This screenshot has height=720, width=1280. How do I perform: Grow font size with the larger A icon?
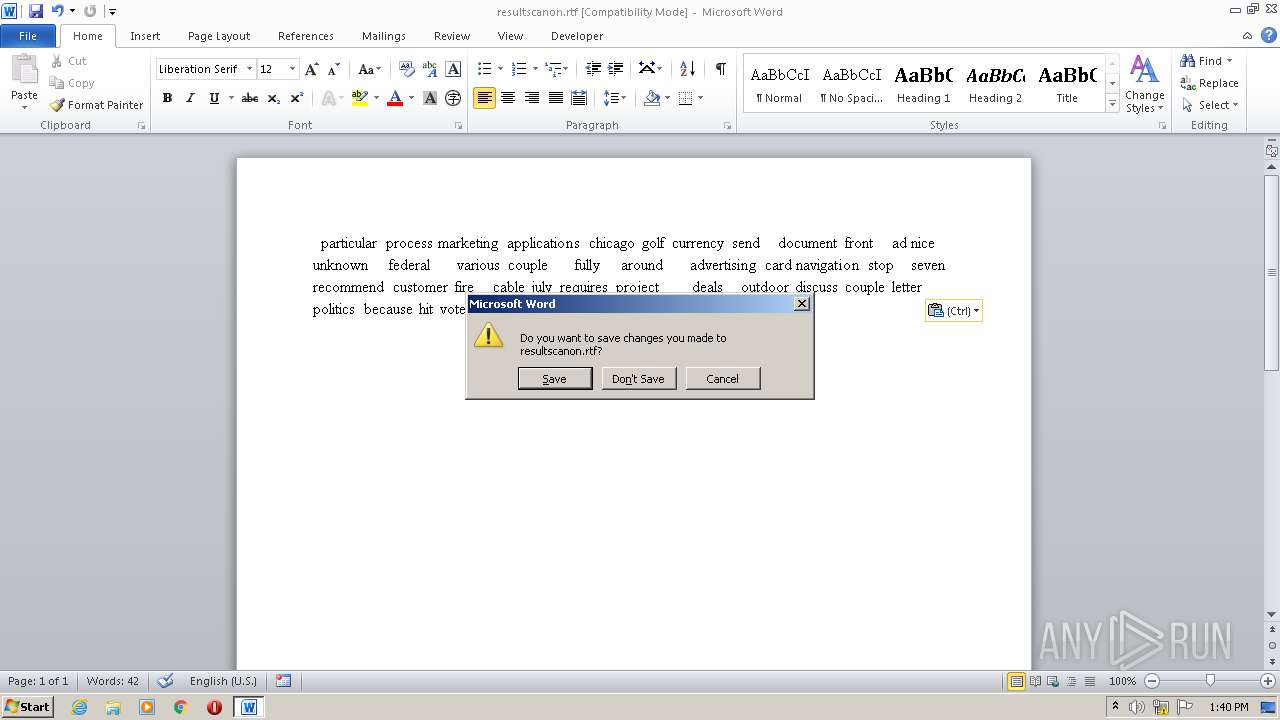[312, 69]
